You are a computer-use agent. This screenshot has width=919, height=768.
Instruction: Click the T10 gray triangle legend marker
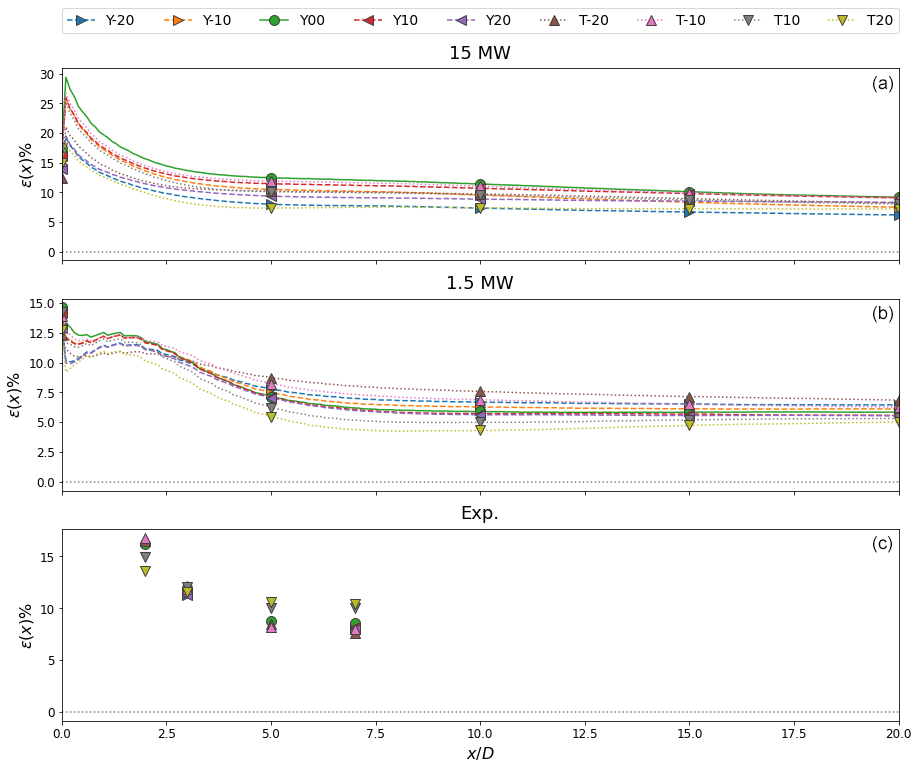[750, 20]
